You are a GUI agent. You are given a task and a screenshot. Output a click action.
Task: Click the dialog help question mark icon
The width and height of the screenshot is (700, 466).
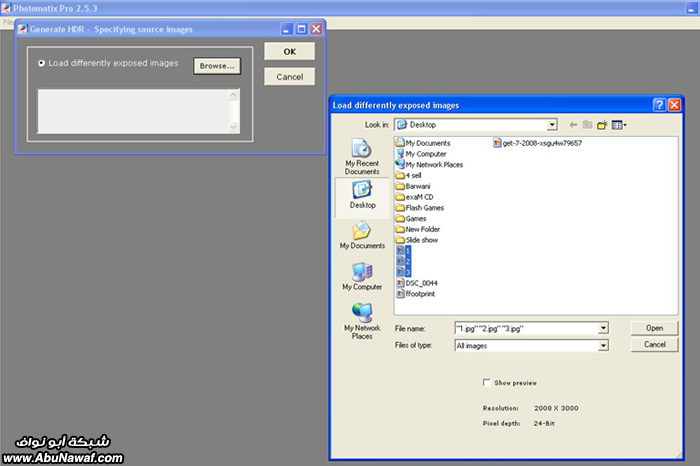(x=659, y=105)
